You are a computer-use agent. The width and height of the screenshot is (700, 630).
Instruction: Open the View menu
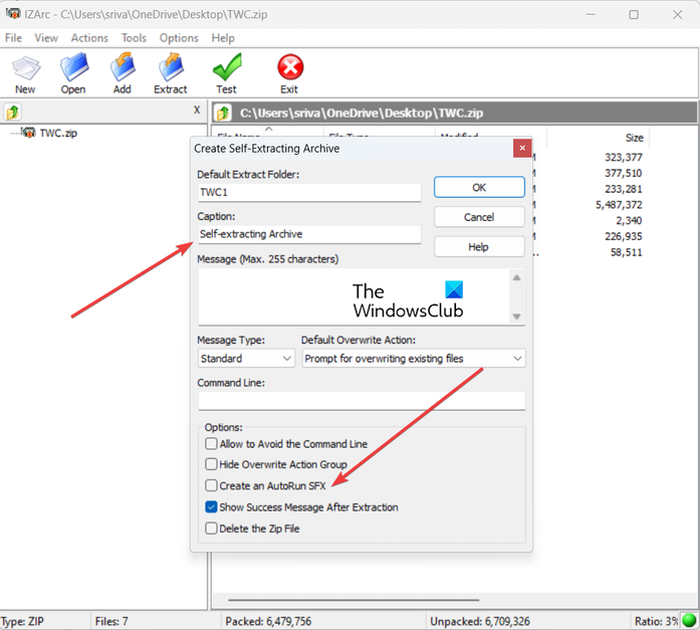(x=46, y=38)
